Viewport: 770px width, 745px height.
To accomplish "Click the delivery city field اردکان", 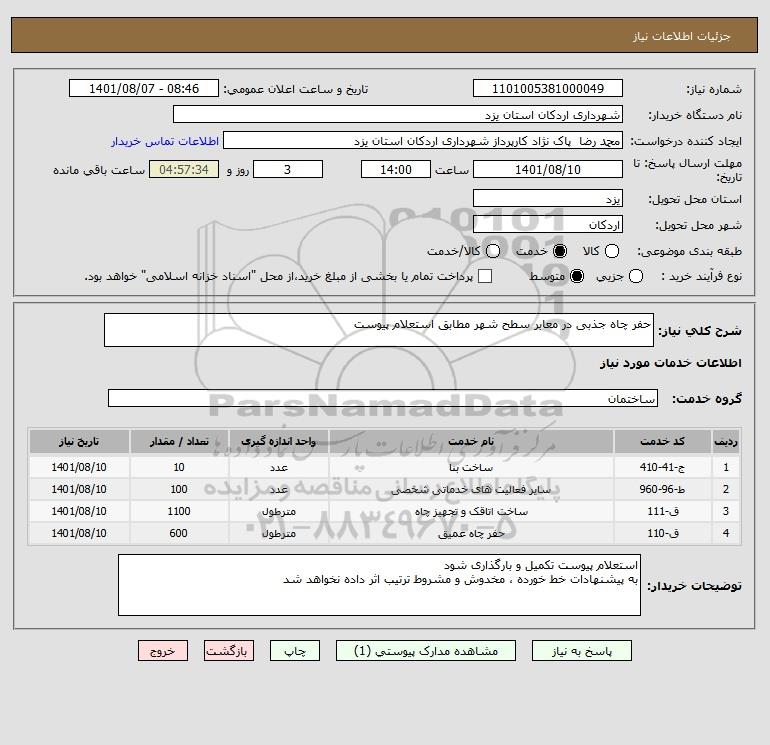I will point(548,224).
